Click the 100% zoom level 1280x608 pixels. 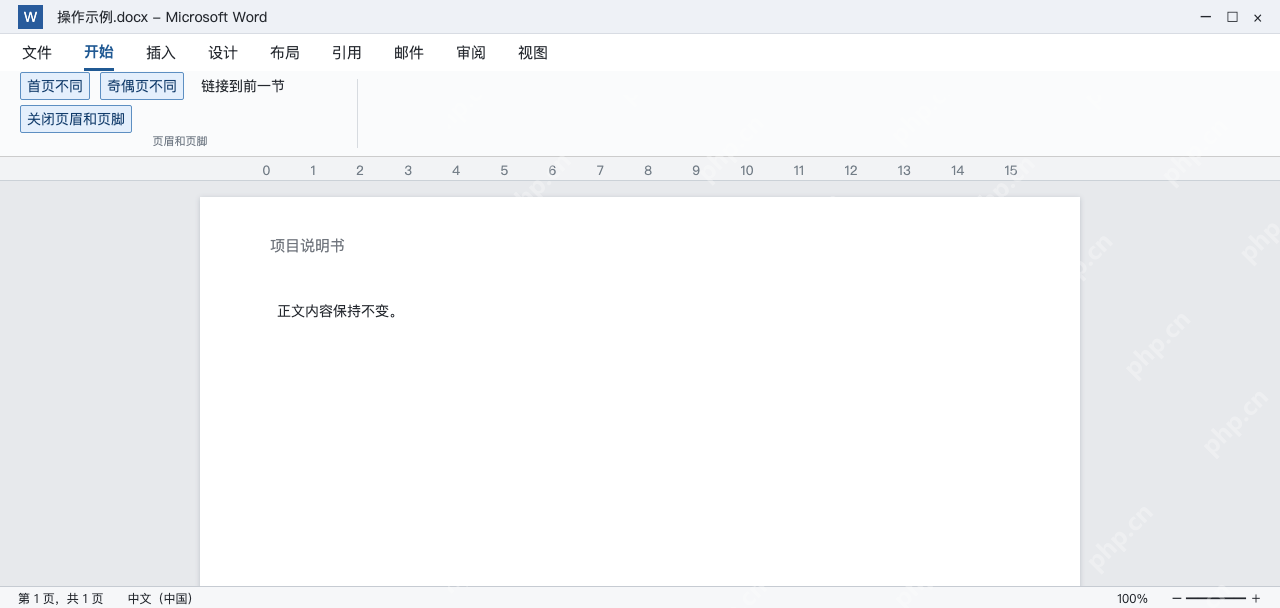tap(1132, 599)
